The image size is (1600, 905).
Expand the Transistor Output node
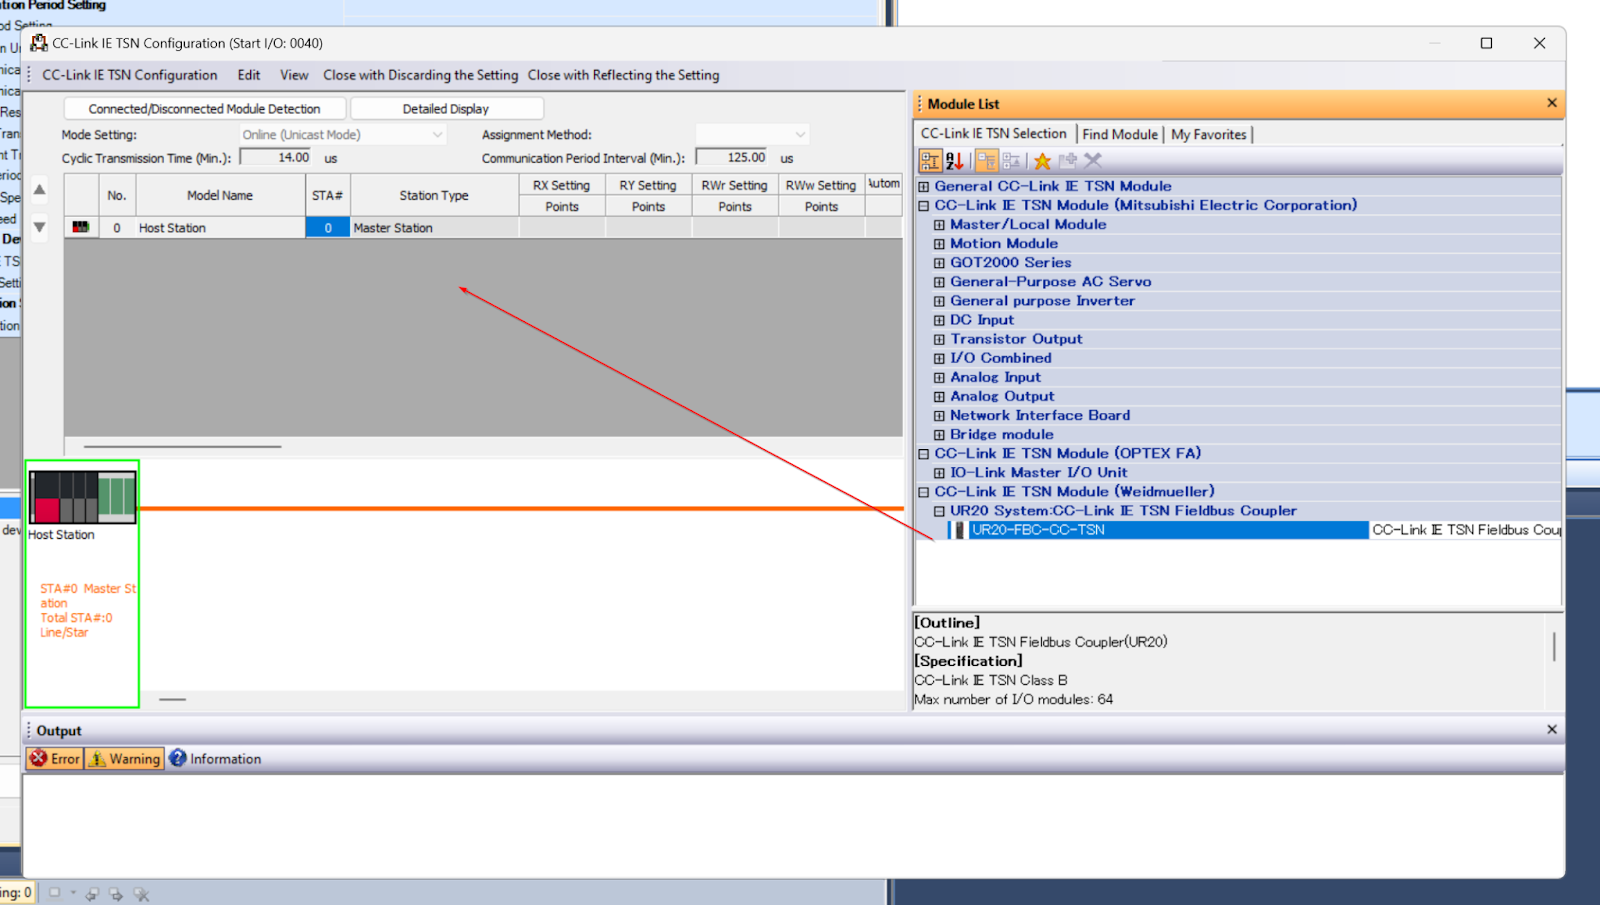click(x=939, y=339)
